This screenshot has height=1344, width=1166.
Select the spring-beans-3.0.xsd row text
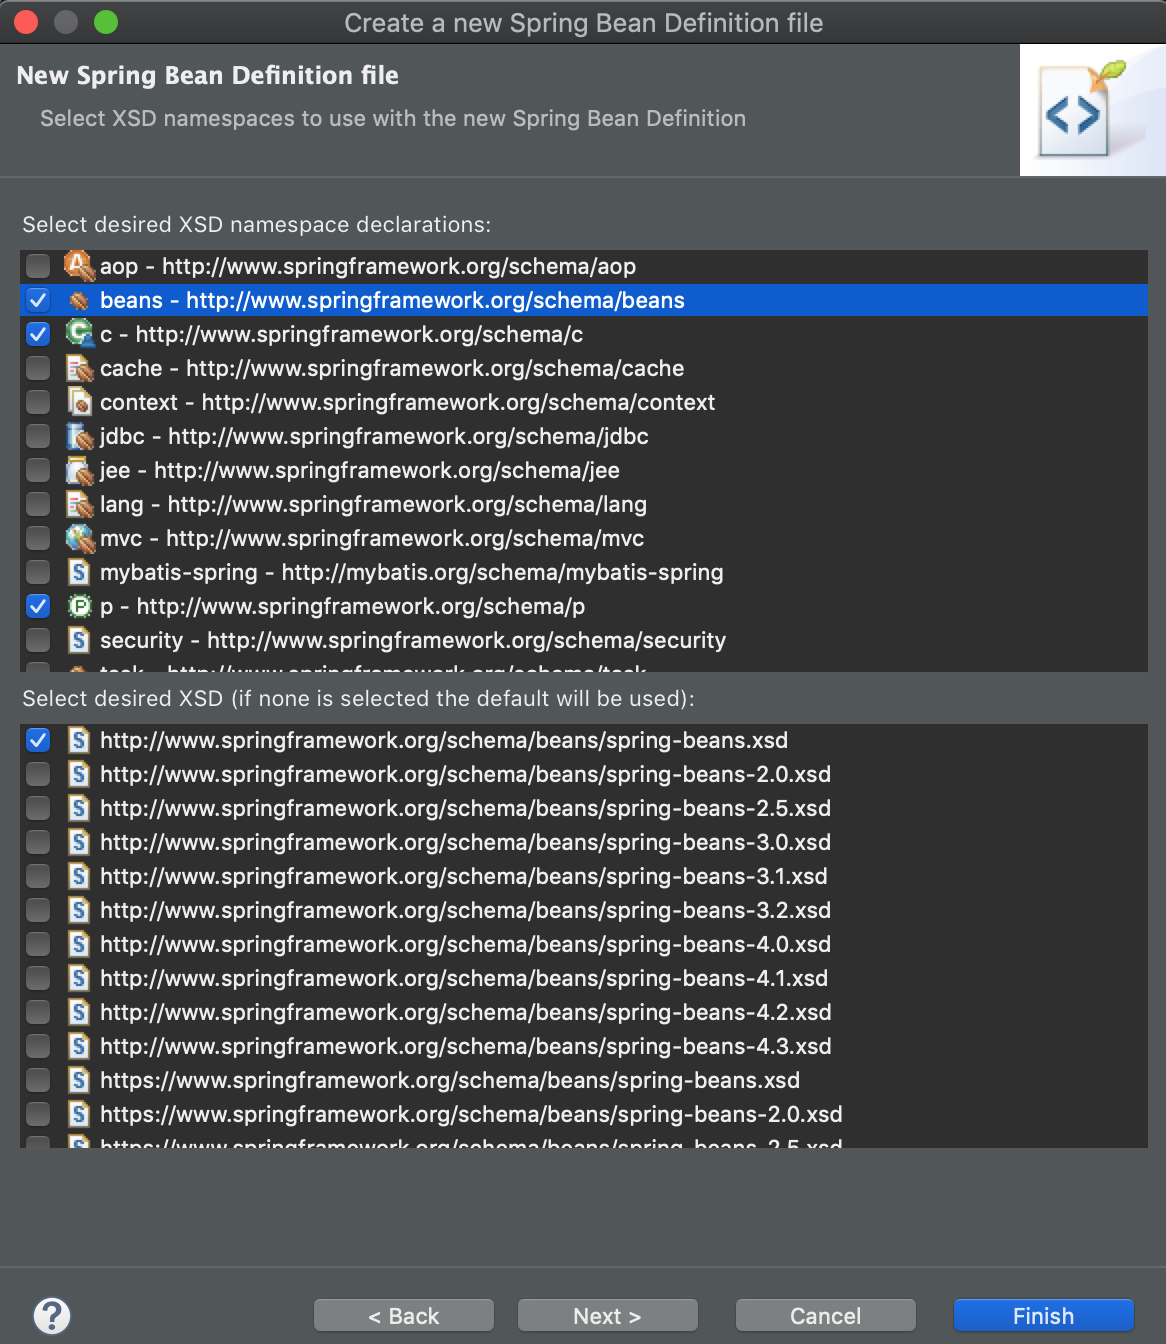(x=465, y=842)
